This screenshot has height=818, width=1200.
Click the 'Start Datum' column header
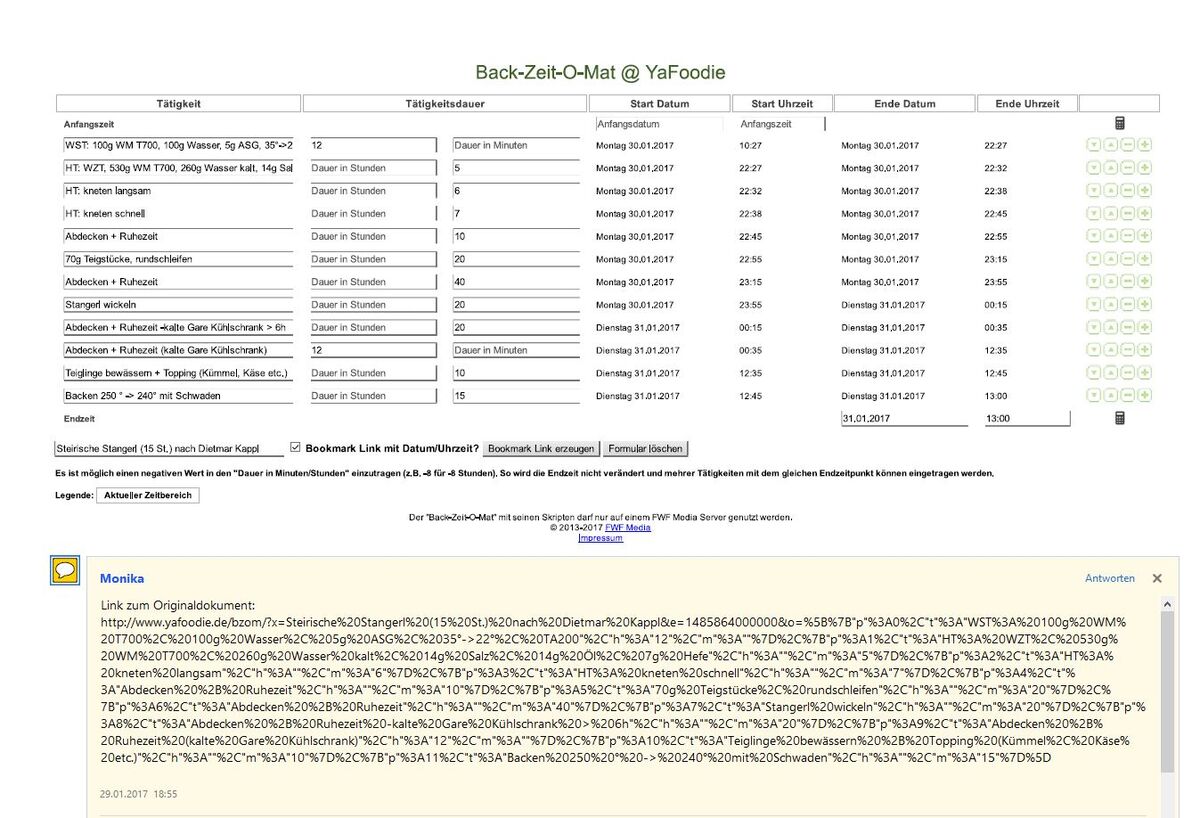click(x=660, y=104)
